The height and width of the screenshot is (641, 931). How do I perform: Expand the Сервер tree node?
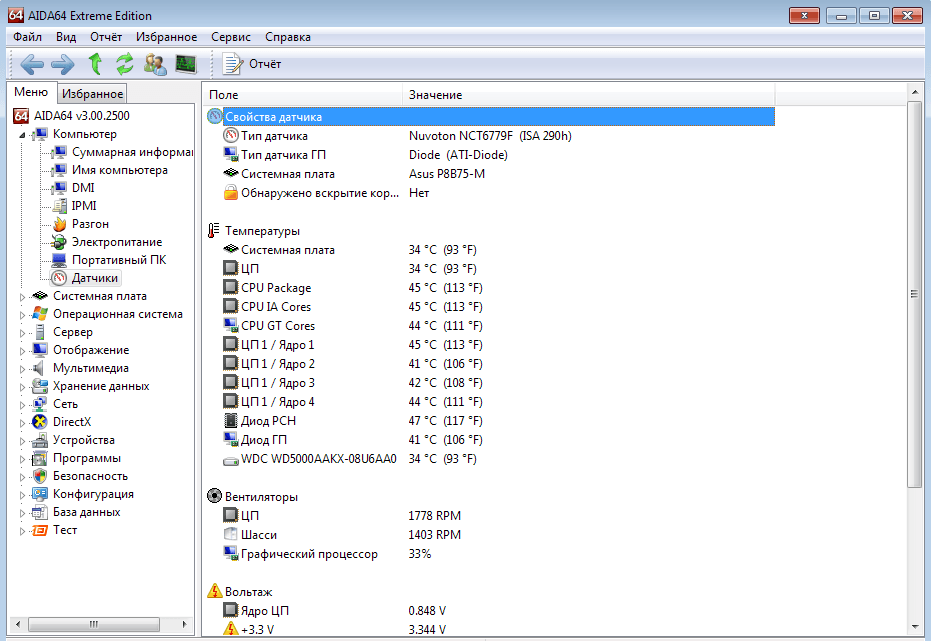point(22,333)
